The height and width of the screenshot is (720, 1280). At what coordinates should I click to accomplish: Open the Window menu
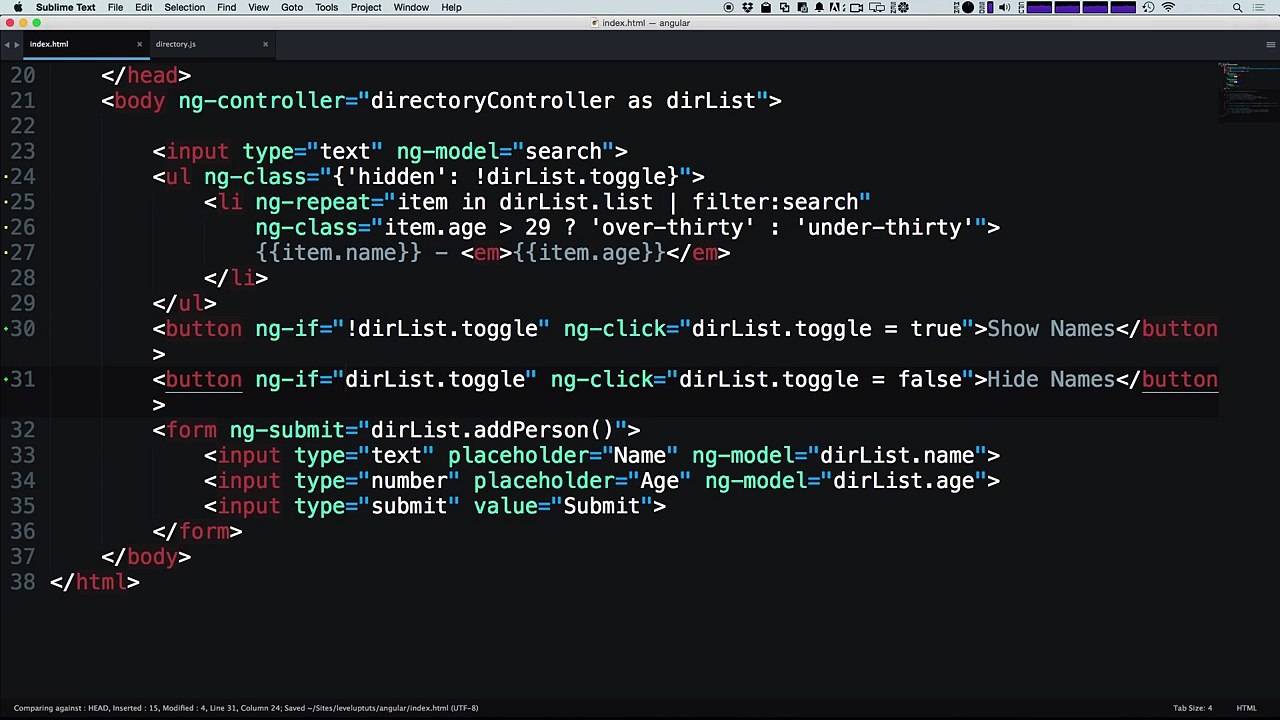coord(411,7)
